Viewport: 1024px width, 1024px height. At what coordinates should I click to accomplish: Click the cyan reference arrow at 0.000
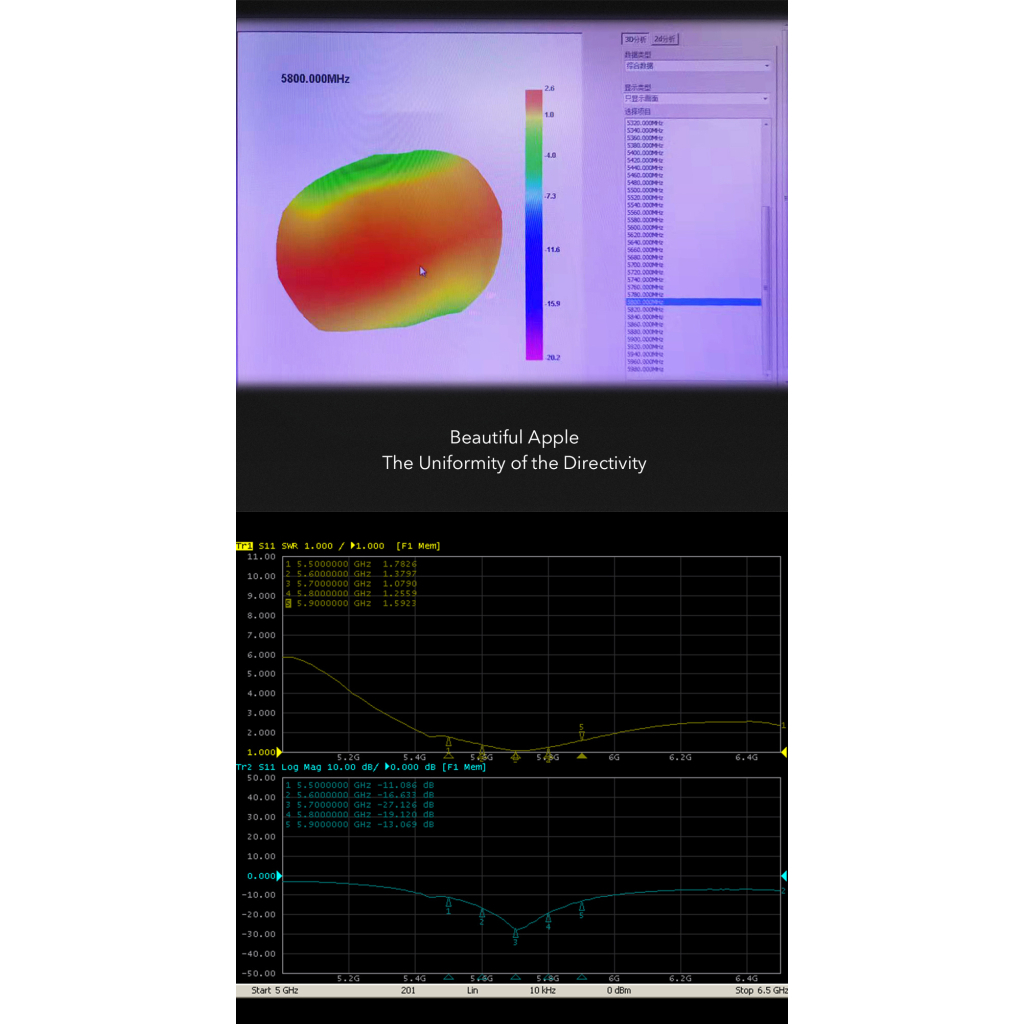[279, 876]
